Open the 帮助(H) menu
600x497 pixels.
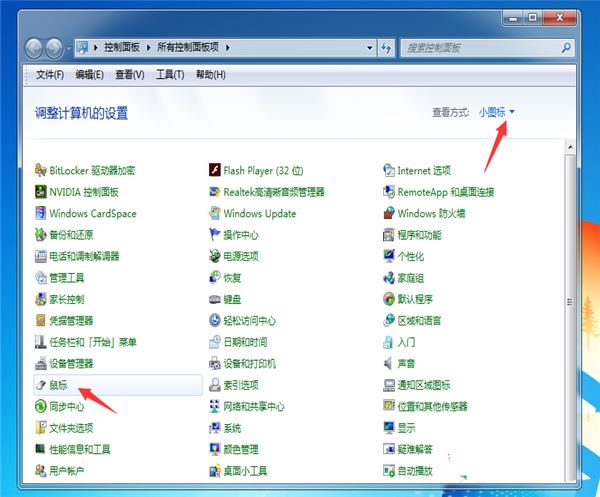point(210,75)
